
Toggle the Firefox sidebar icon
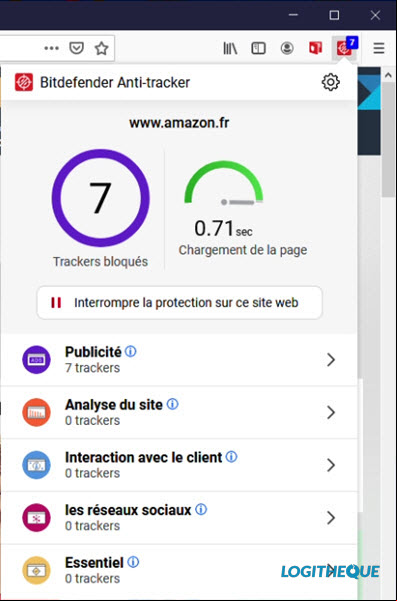[x=258, y=48]
